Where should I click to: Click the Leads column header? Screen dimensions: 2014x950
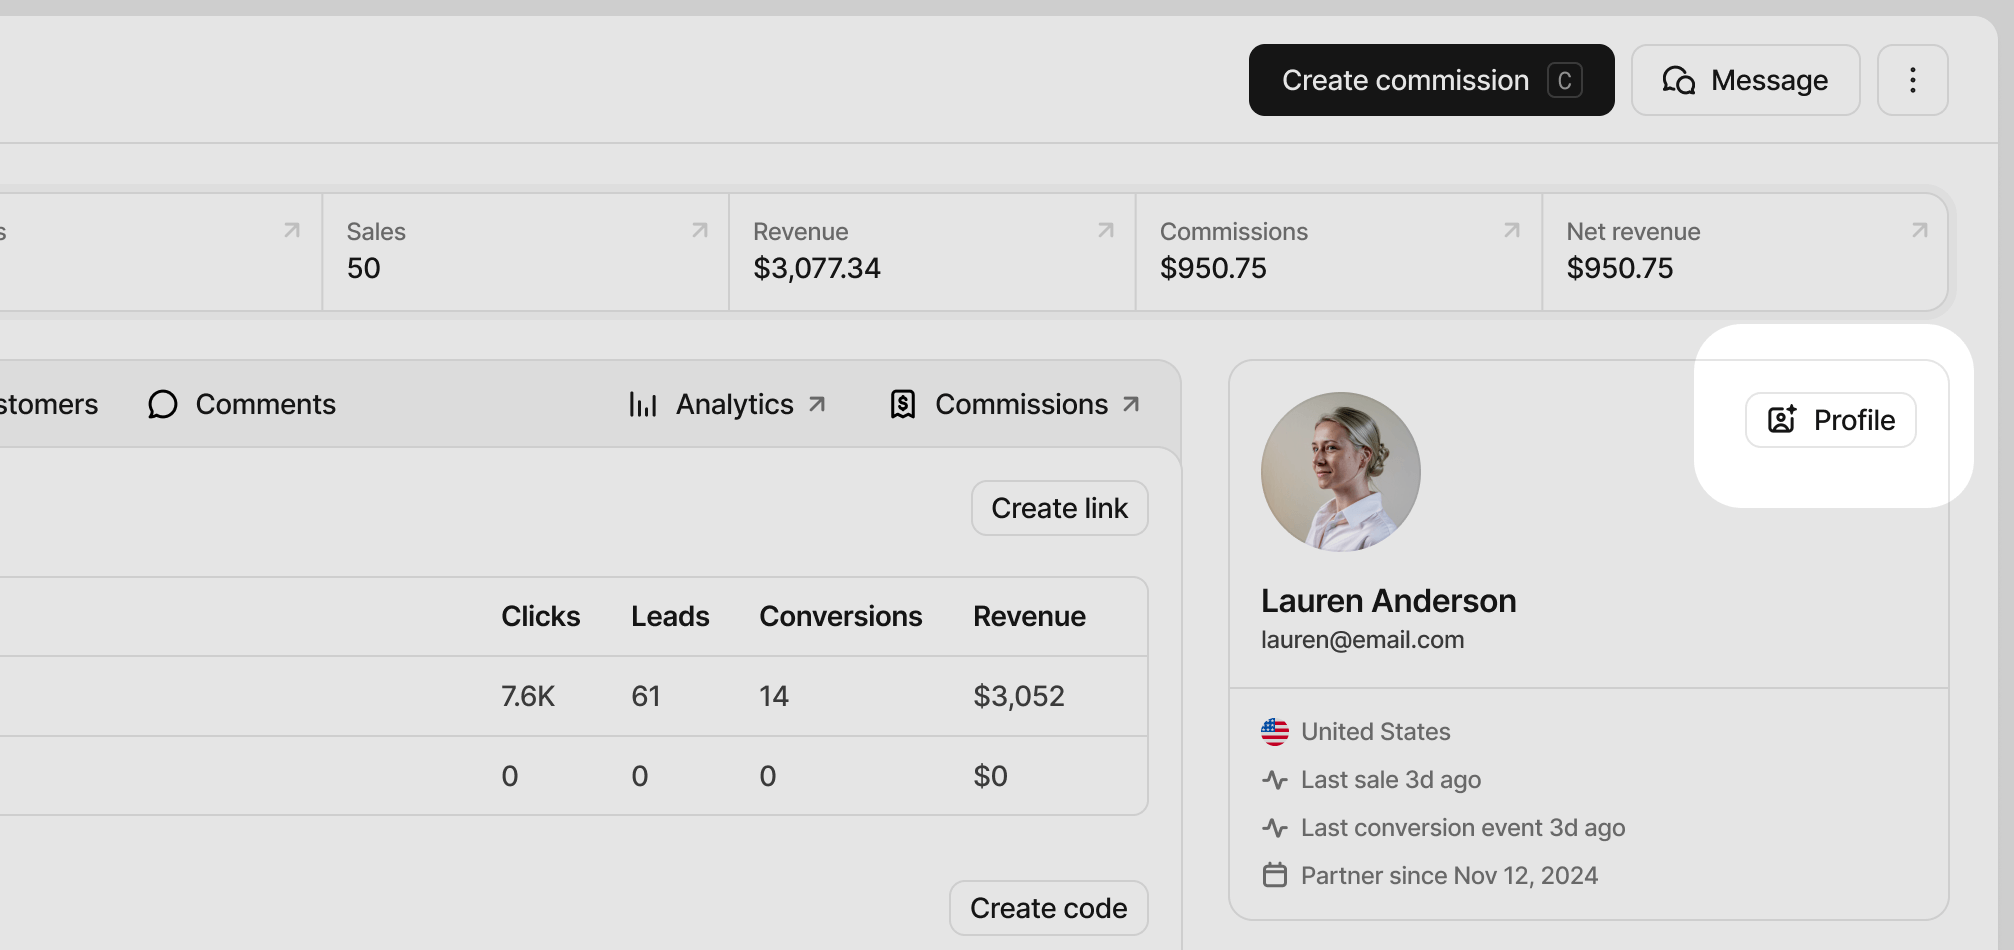(x=670, y=616)
